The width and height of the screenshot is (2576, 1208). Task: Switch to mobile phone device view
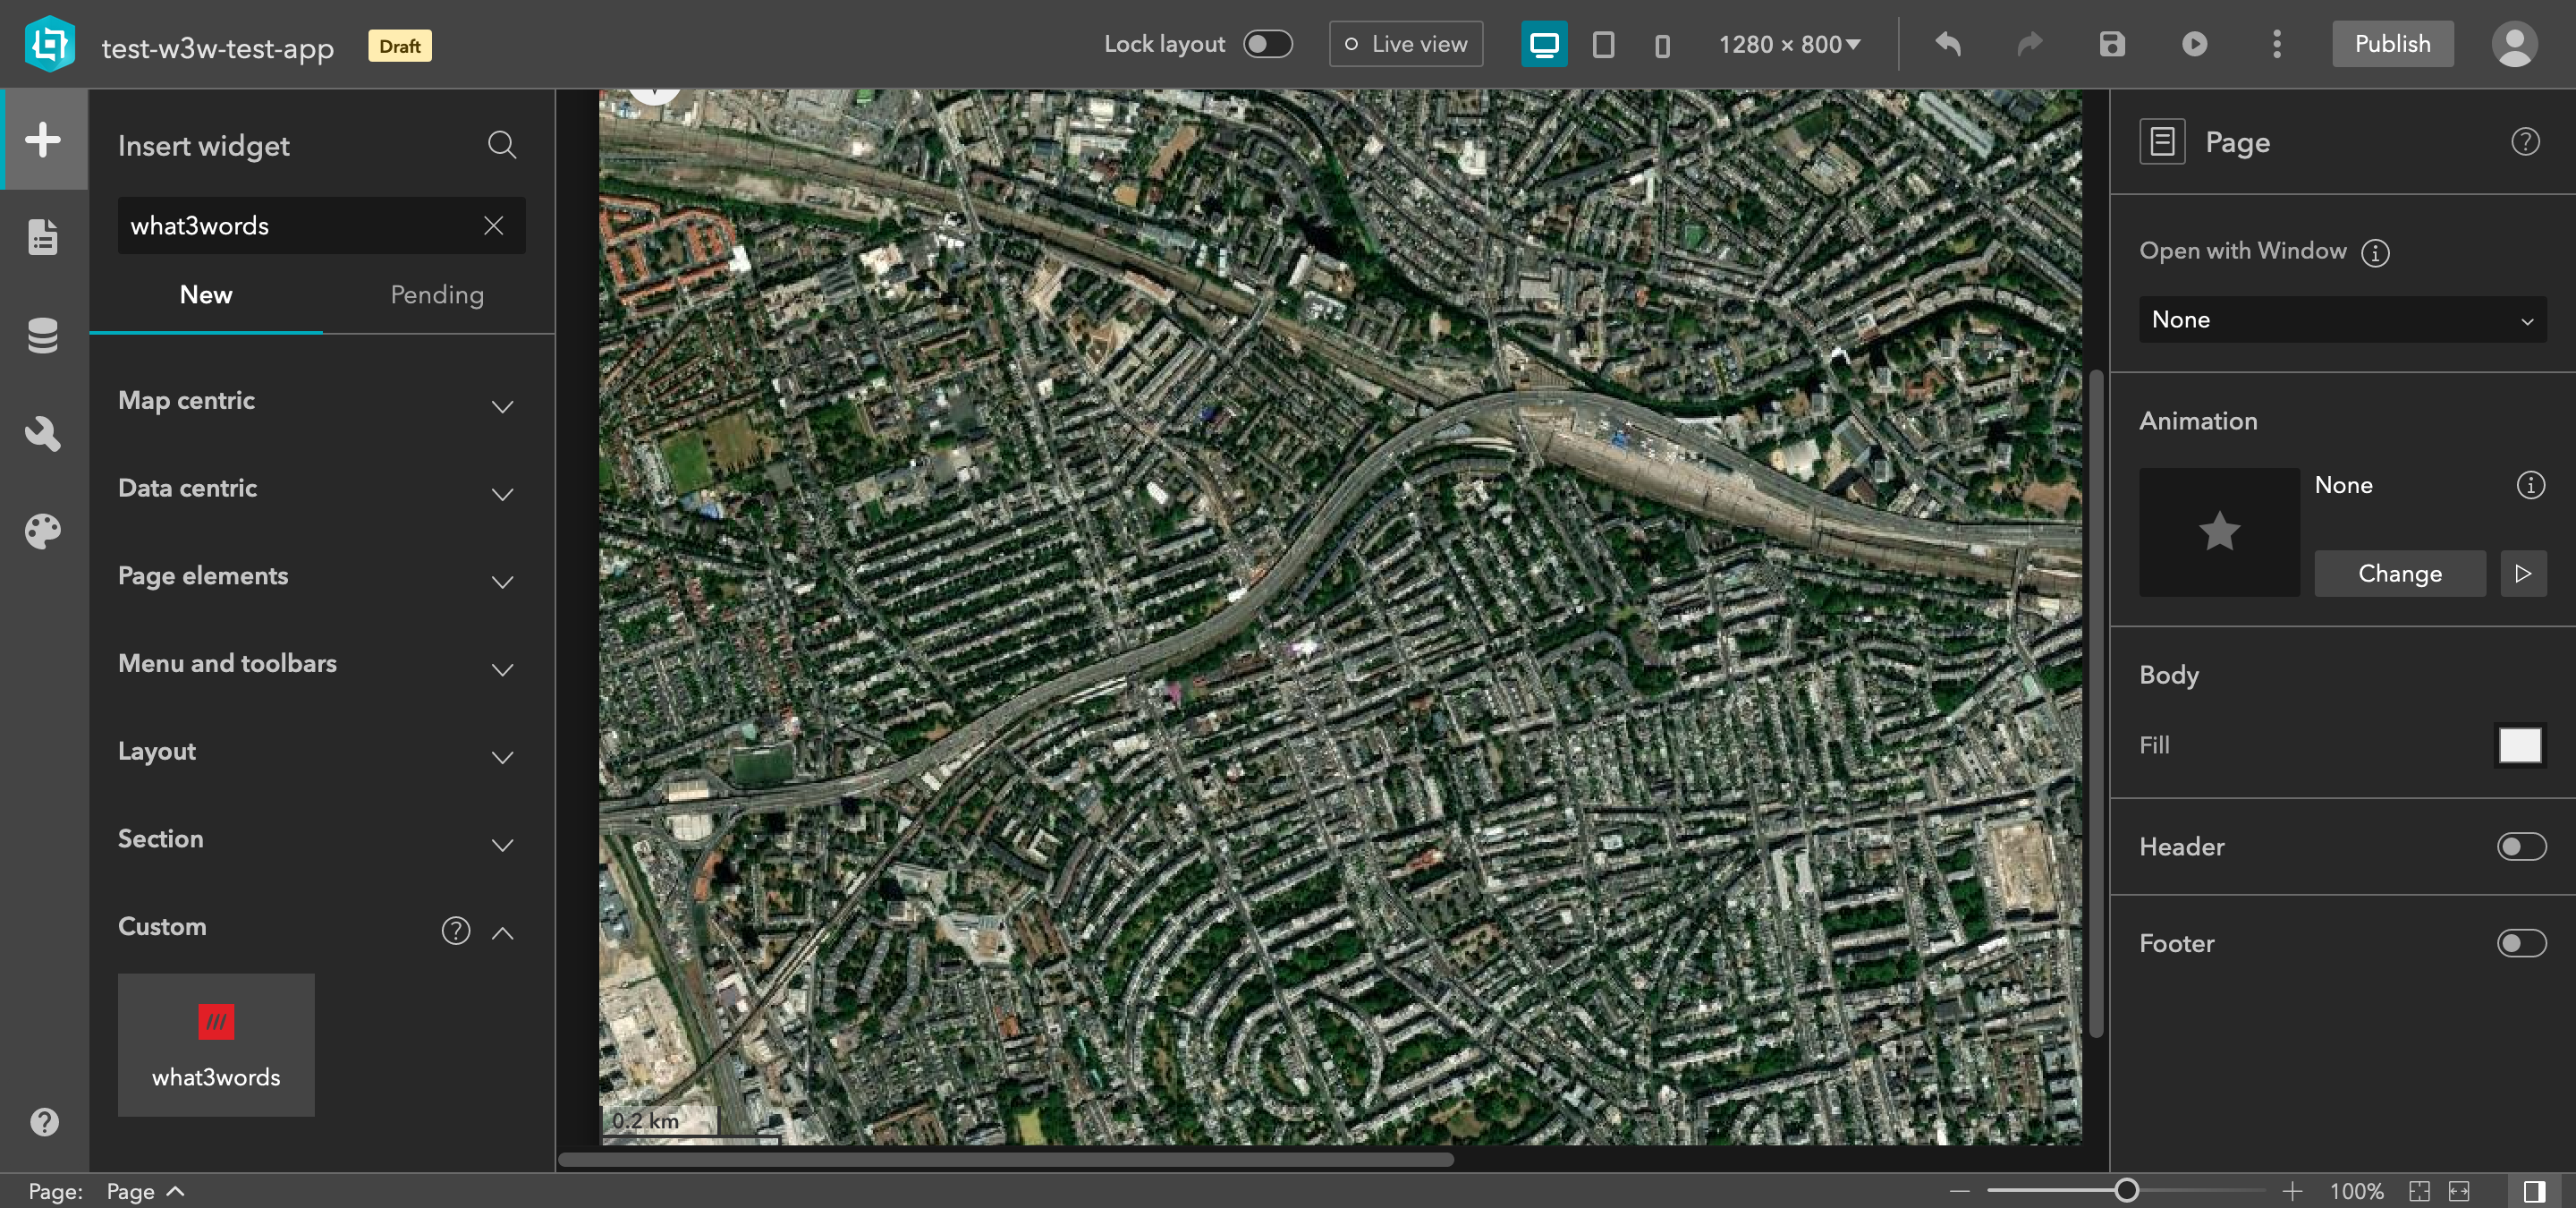1662,45
